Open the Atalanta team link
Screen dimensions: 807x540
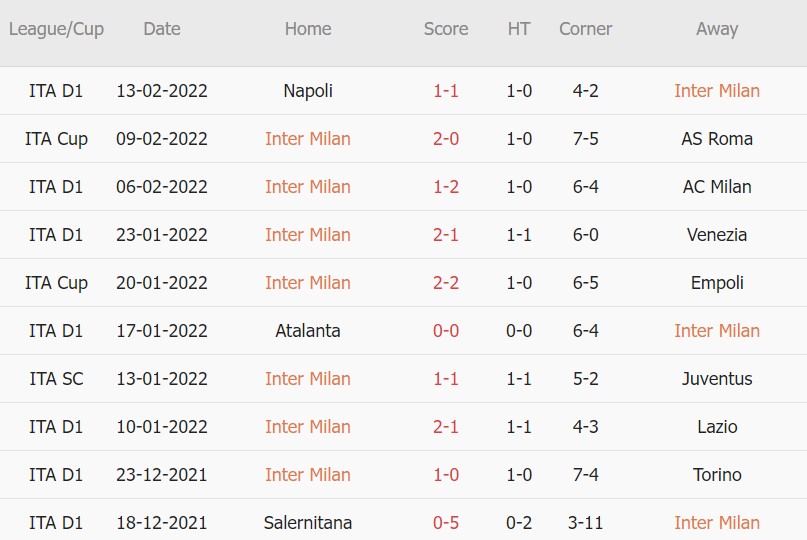tap(308, 331)
